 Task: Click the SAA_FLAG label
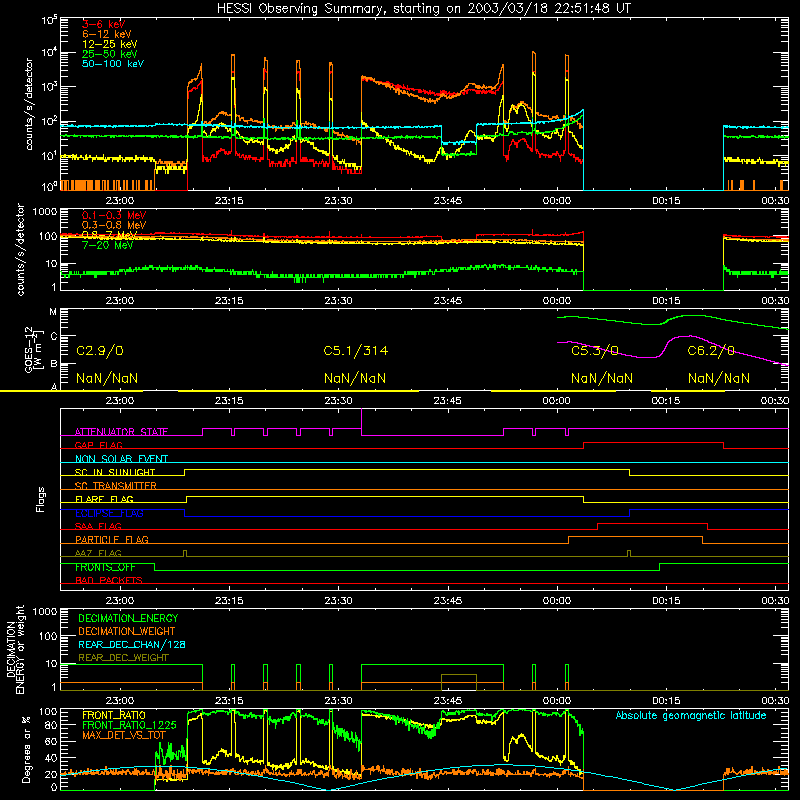click(x=98, y=526)
